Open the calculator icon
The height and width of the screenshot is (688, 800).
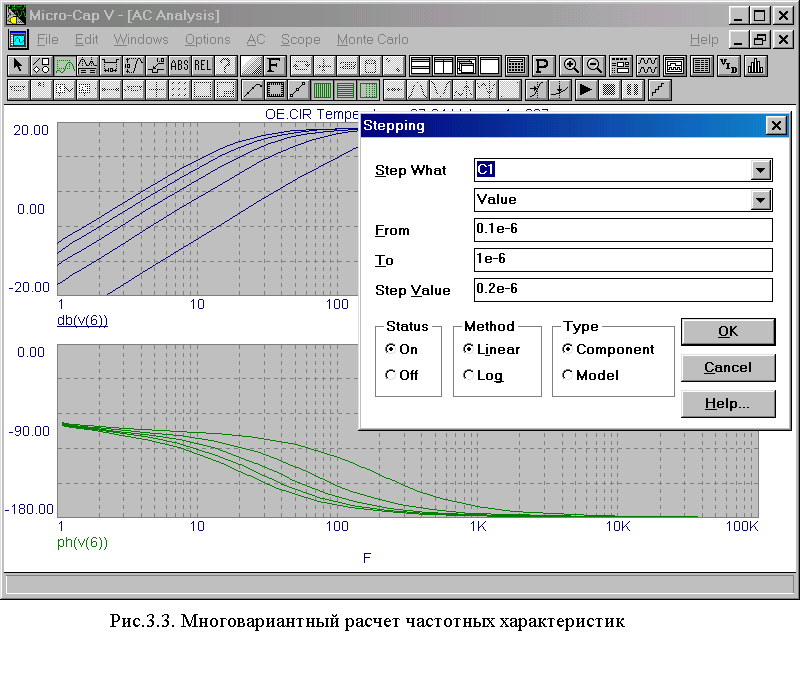(x=516, y=66)
